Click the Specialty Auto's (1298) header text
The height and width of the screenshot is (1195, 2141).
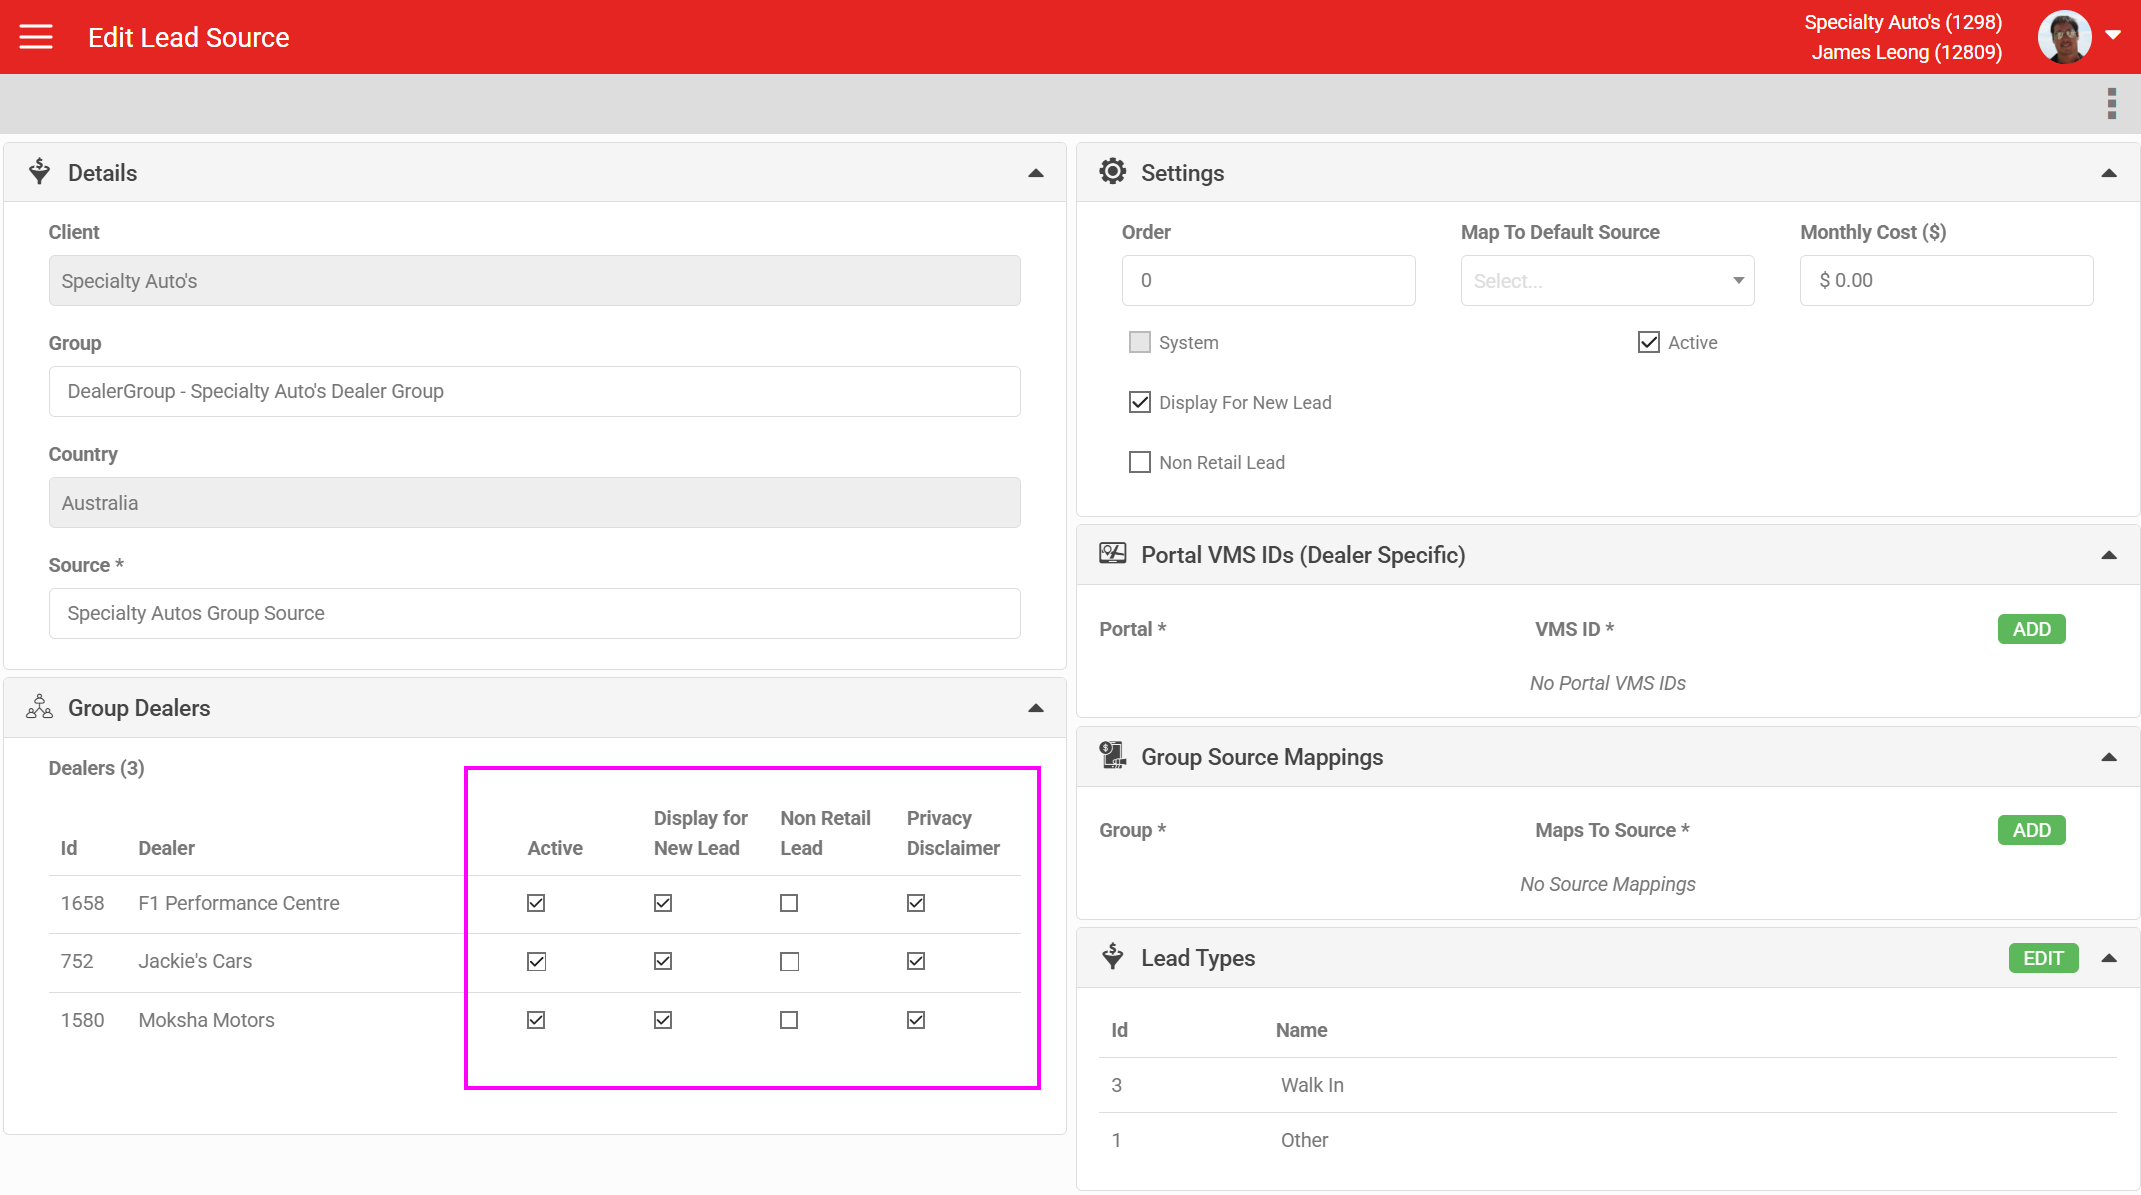click(x=1903, y=22)
